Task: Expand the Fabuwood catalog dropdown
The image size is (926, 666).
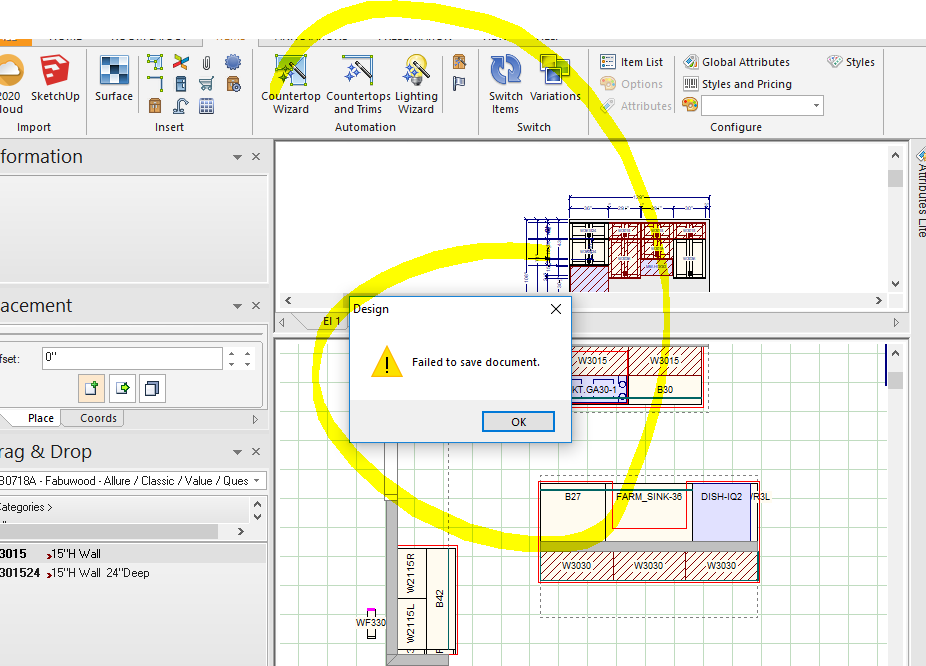Action: pyautogui.click(x=258, y=481)
